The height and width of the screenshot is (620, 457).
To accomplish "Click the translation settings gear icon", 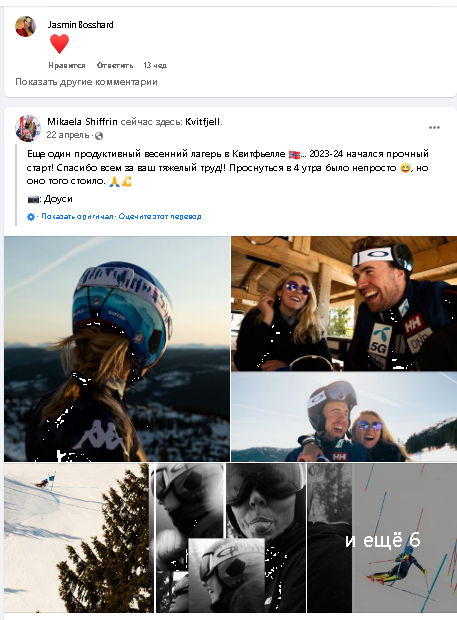I will point(31,217).
